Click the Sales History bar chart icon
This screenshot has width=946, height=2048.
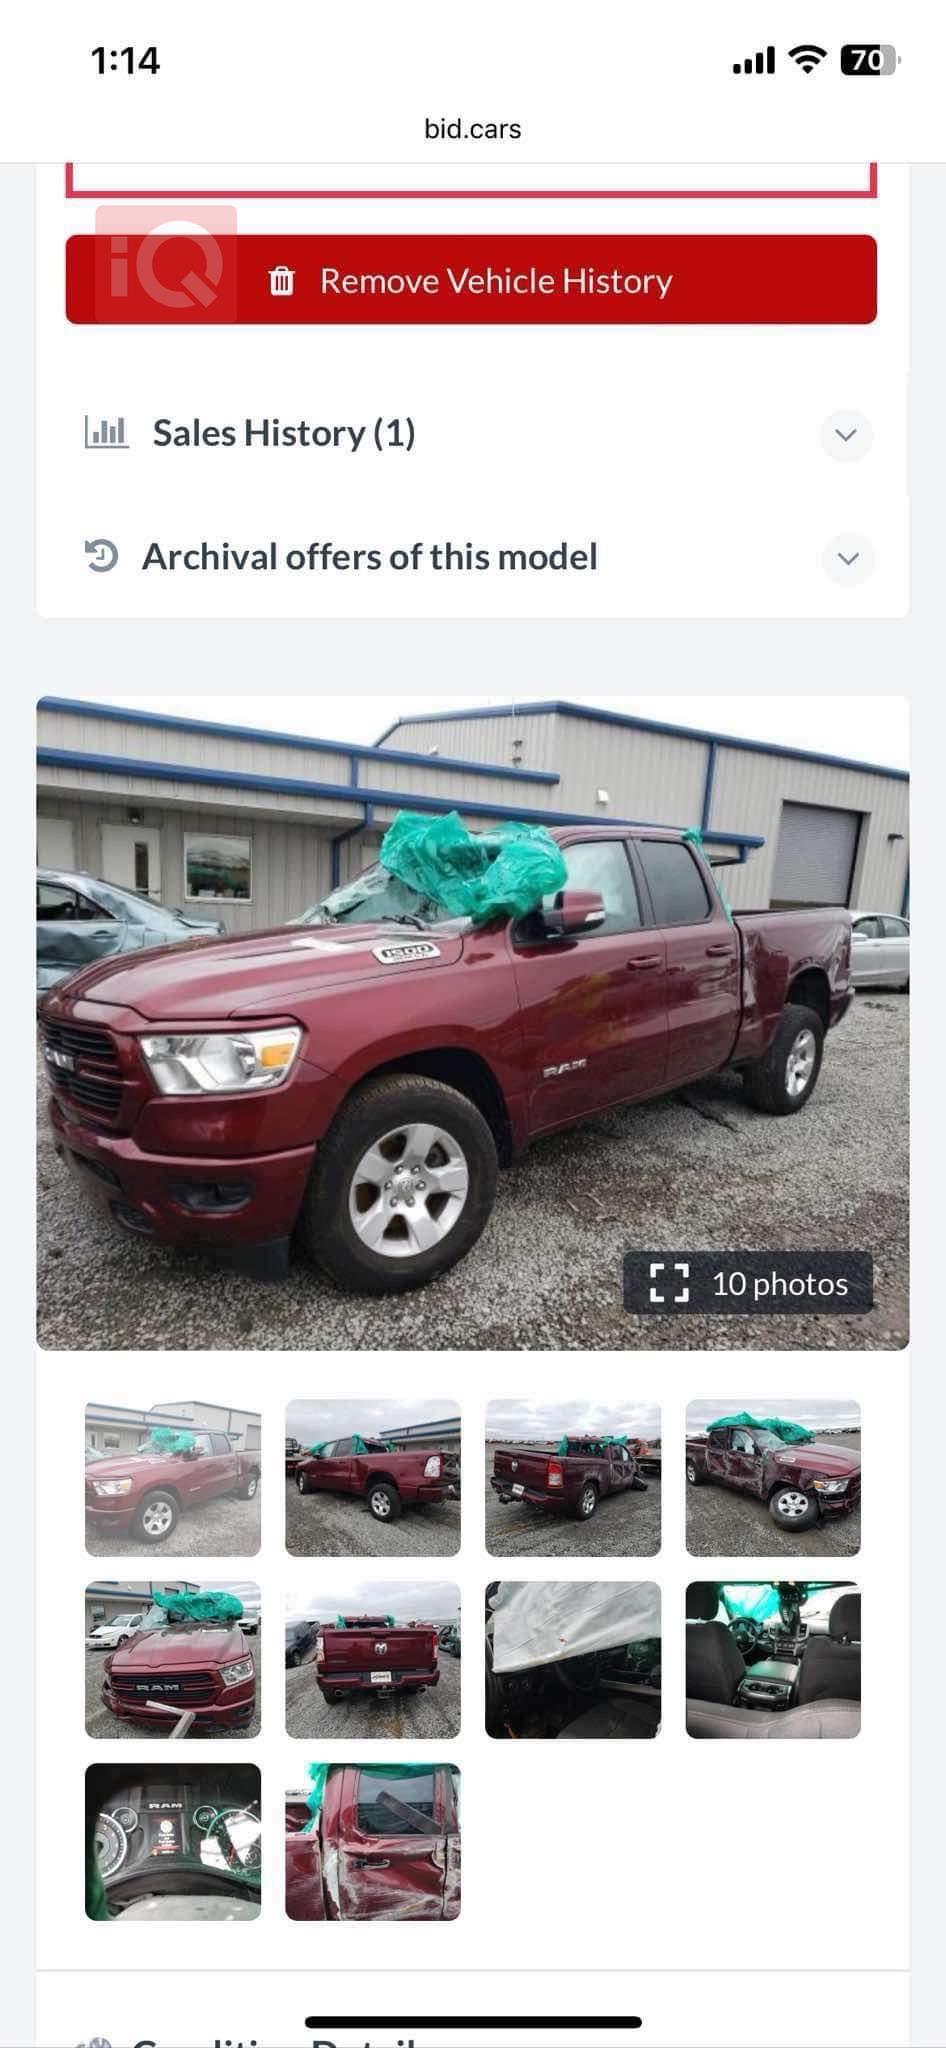coord(106,432)
